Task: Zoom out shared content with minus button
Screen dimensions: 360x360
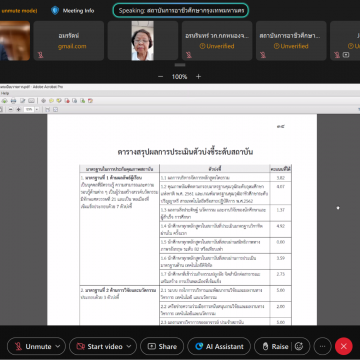Action: click(160, 77)
